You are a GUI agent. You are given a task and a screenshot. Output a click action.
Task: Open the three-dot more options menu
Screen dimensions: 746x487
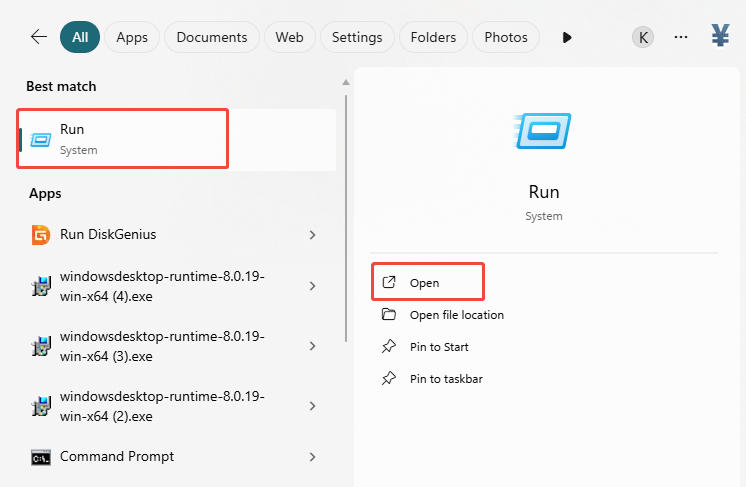point(681,37)
